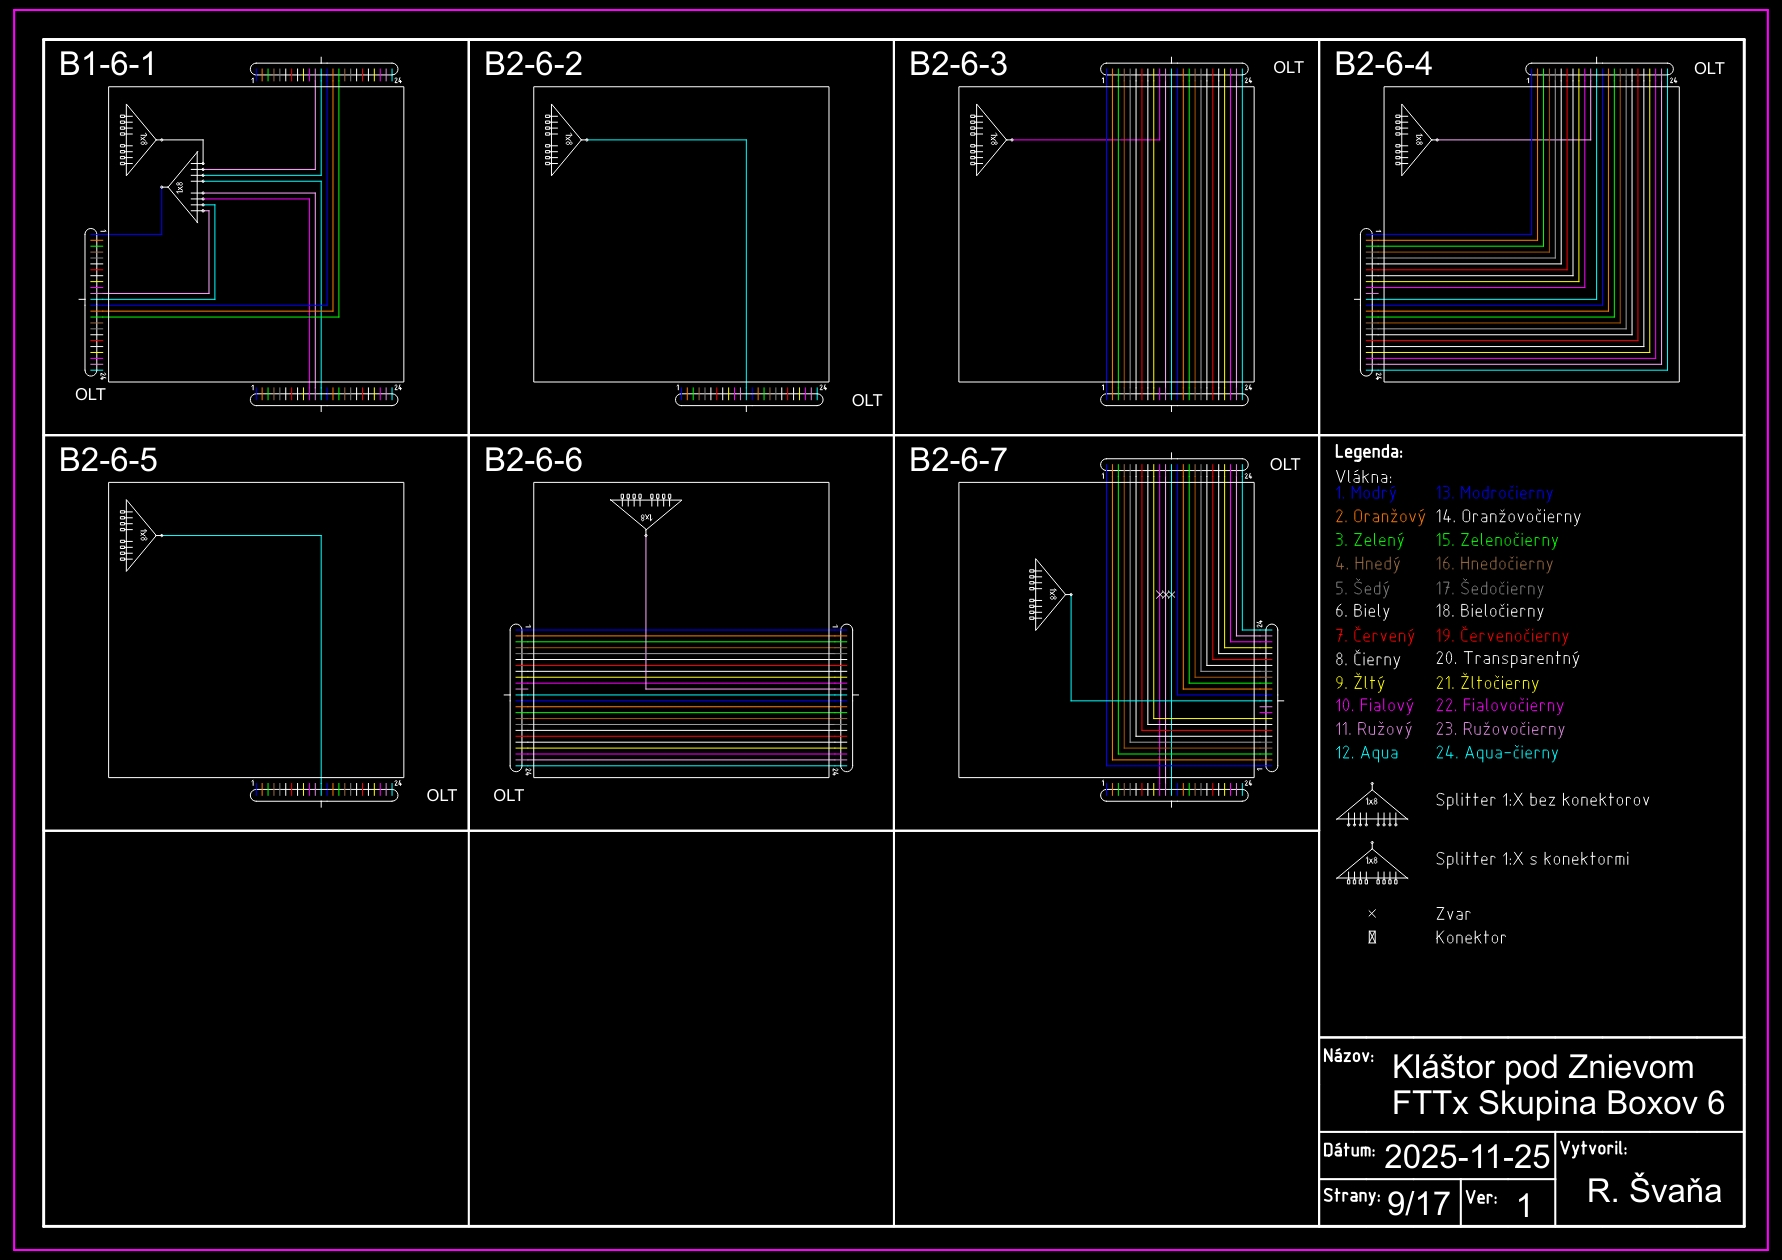Select the title text Kláštor pod Znievom
The height and width of the screenshot is (1260, 1782).
tap(1542, 1067)
